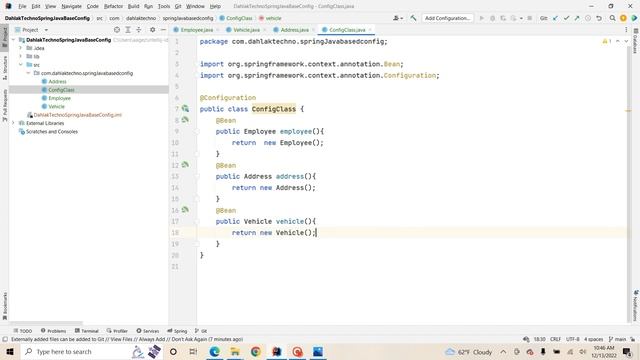
Task: Expand the lib folder
Action: (20, 56)
